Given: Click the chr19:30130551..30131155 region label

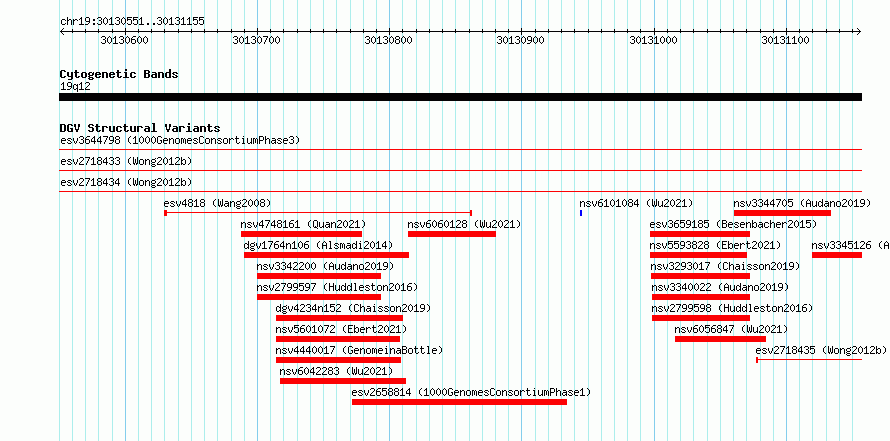Looking at the screenshot, I should tap(132, 22).
